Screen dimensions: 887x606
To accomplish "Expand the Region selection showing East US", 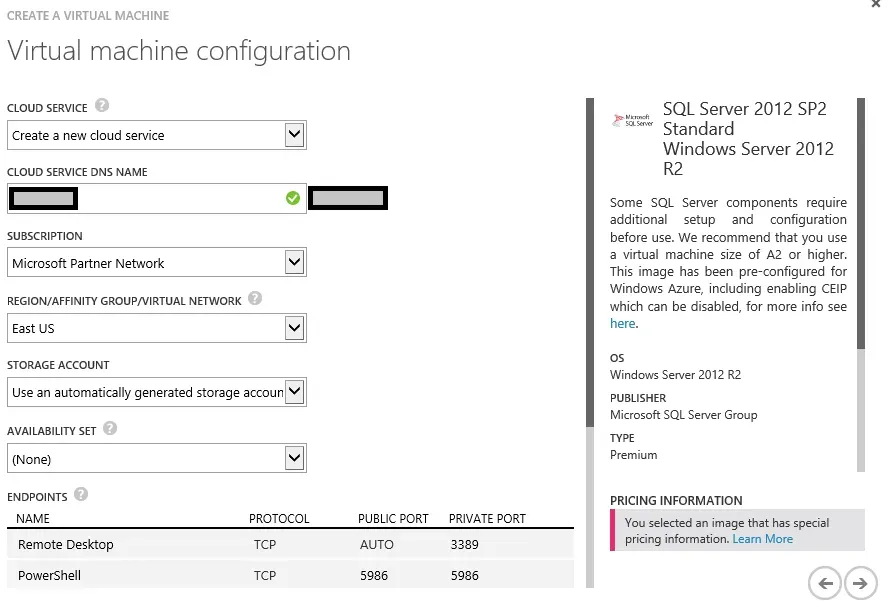I will 294,327.
